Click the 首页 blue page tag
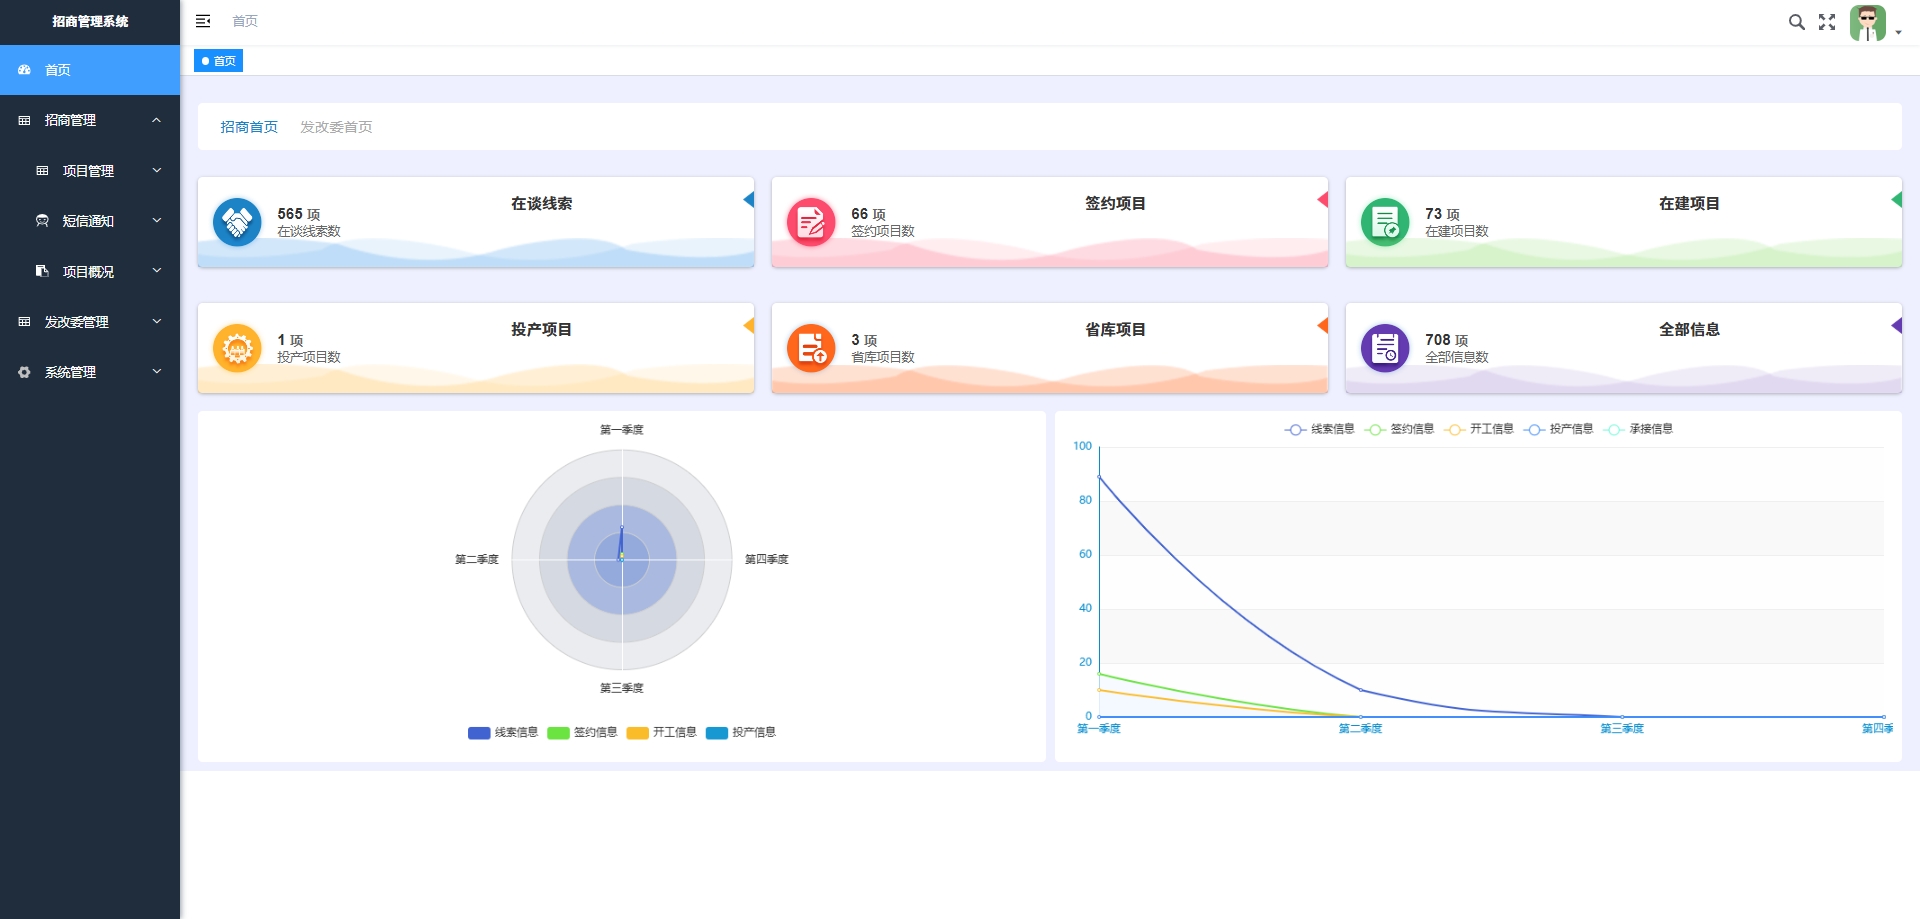1920x919 pixels. point(218,61)
